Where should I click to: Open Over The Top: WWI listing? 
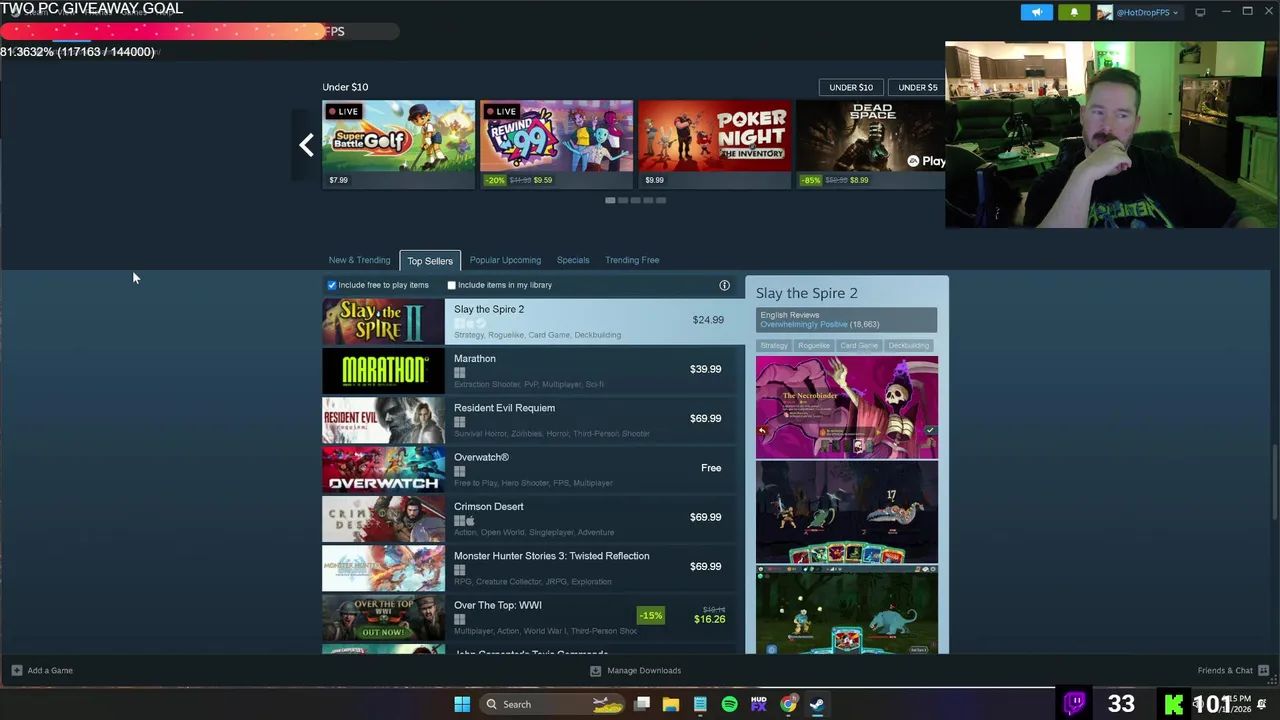pos(532,617)
